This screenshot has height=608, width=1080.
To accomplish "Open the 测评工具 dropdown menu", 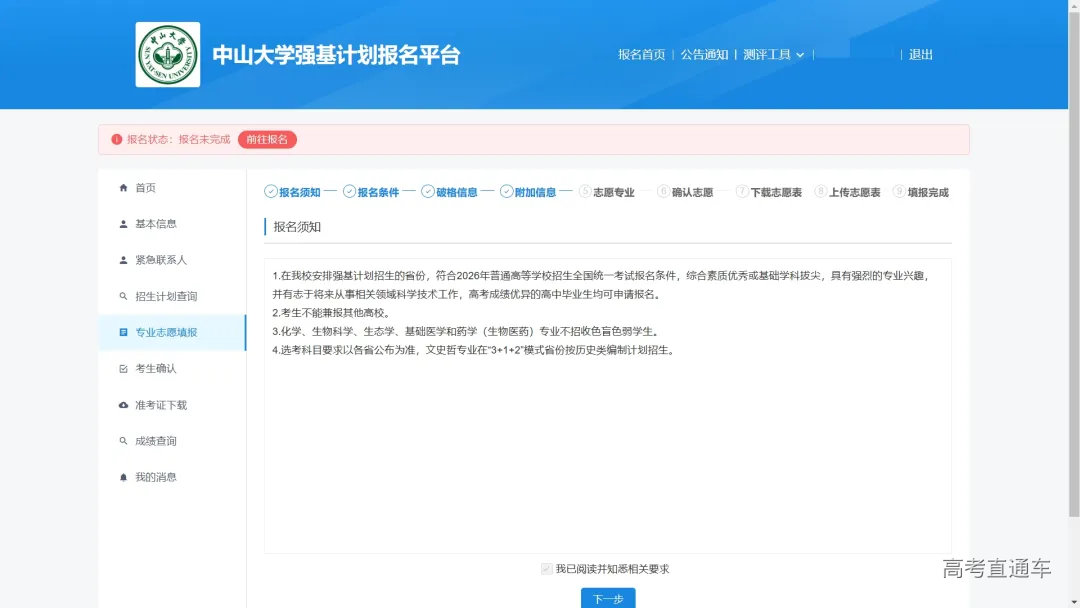I will coord(773,55).
